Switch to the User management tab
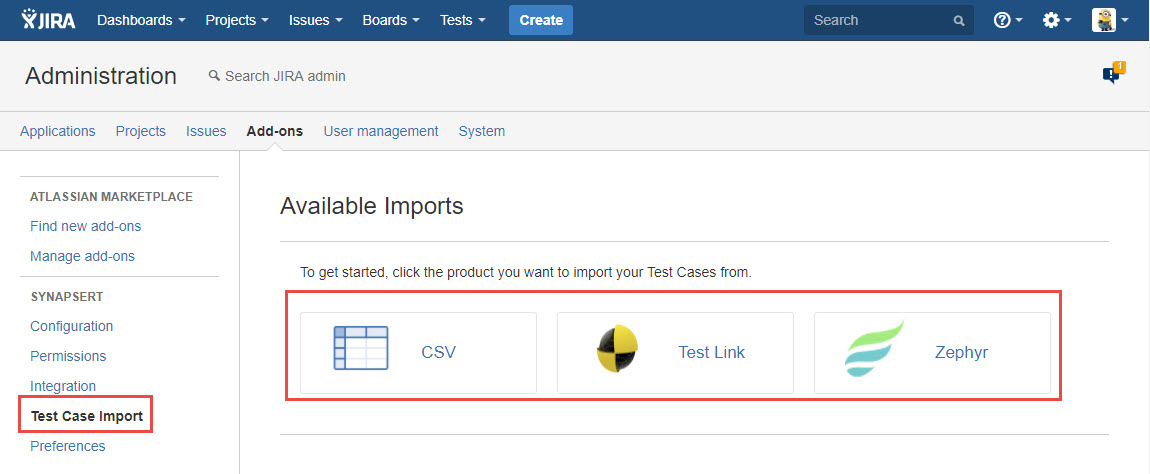This screenshot has width=1150, height=474. click(x=380, y=131)
